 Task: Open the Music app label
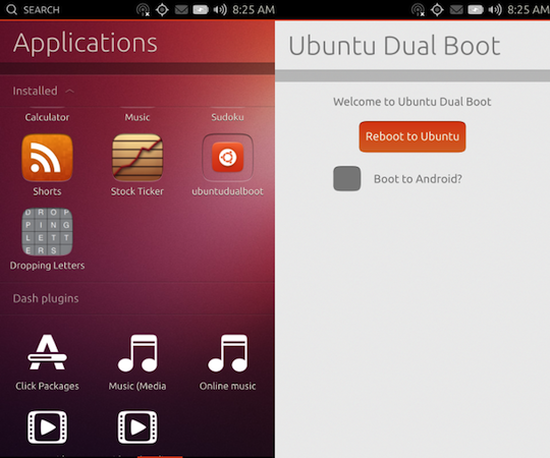[137, 117]
